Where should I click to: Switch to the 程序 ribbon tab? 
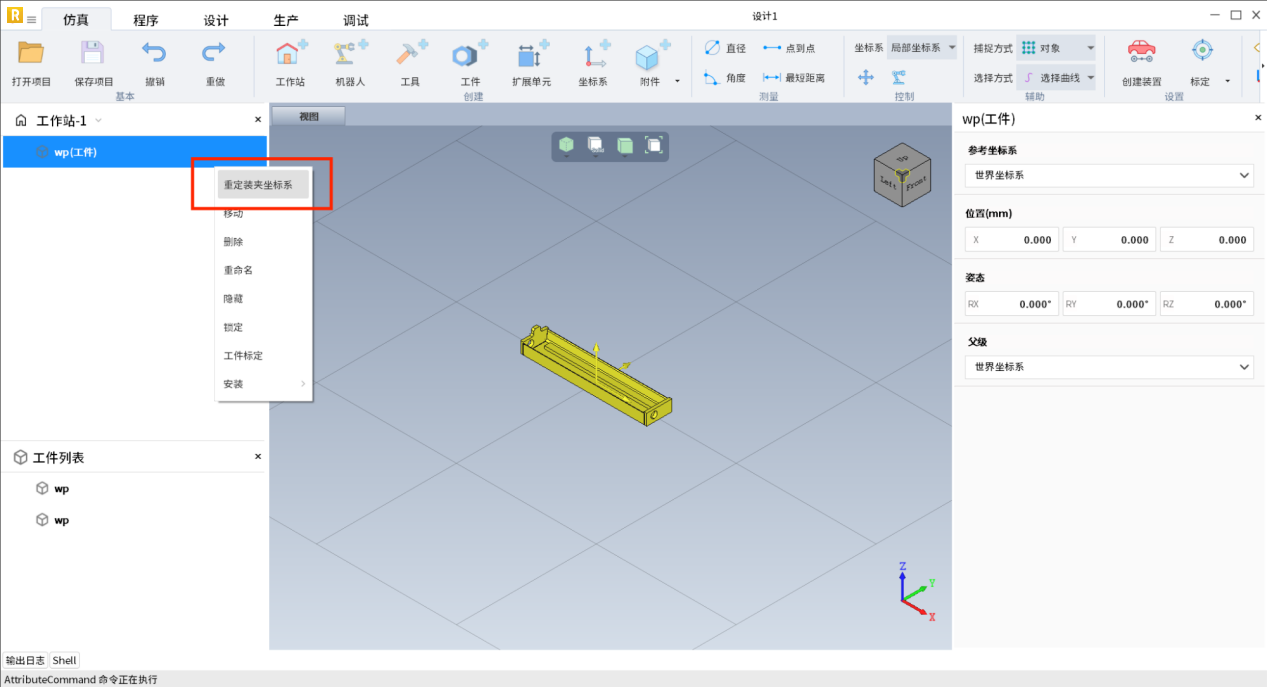[146, 20]
